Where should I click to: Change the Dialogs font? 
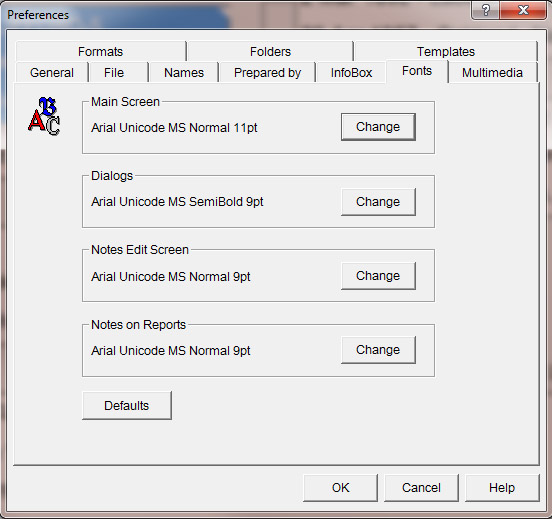click(x=378, y=202)
